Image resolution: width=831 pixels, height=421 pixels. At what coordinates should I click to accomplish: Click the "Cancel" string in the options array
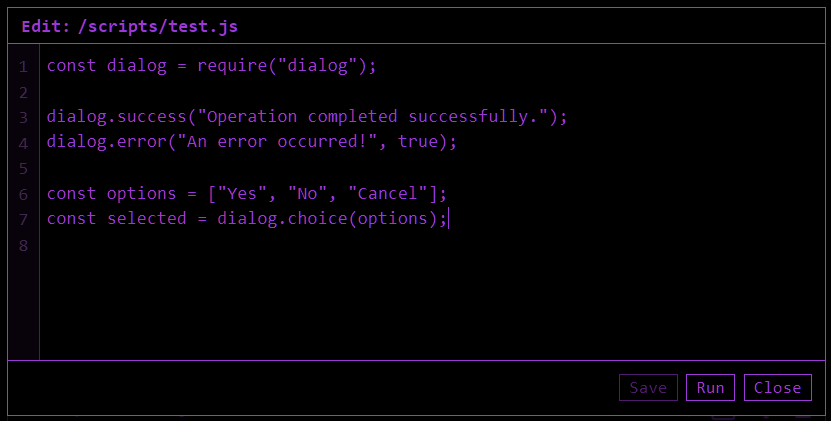click(x=388, y=193)
